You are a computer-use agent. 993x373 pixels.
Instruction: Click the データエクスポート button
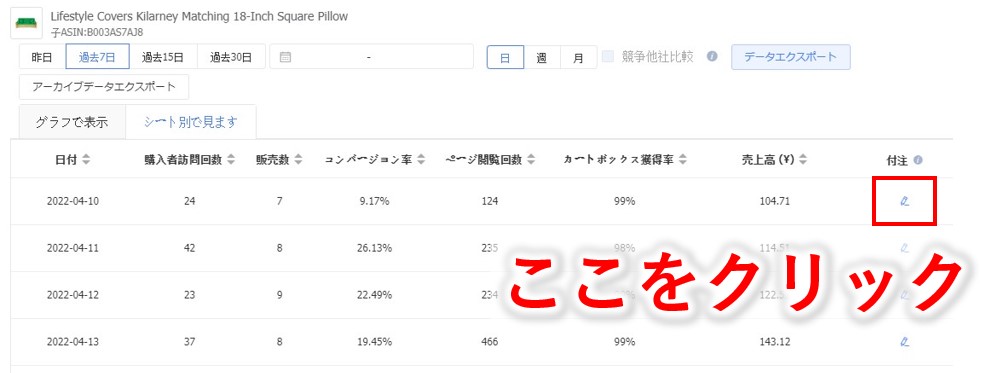[x=790, y=56]
